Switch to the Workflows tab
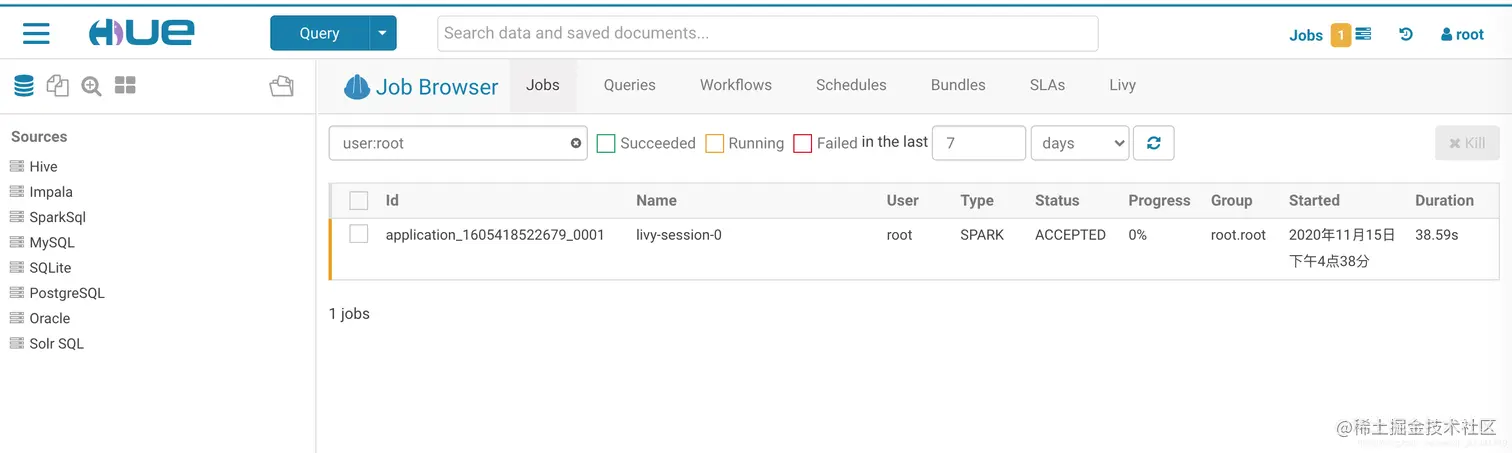The width and height of the screenshot is (1512, 453). click(x=735, y=85)
